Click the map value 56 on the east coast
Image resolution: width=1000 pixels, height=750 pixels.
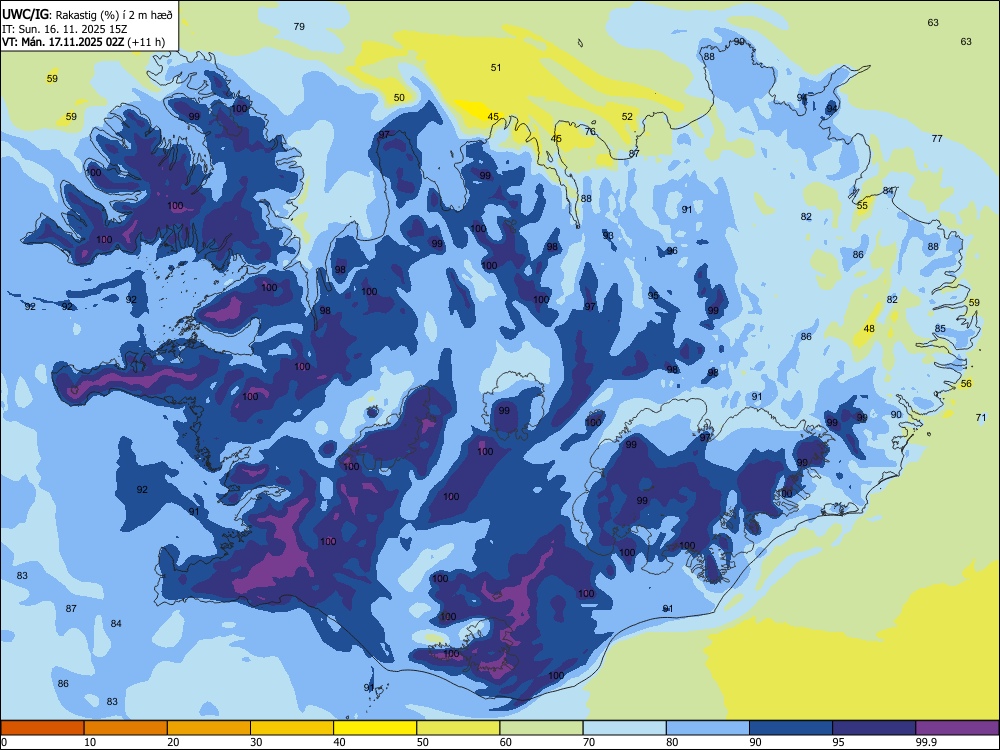point(966,383)
